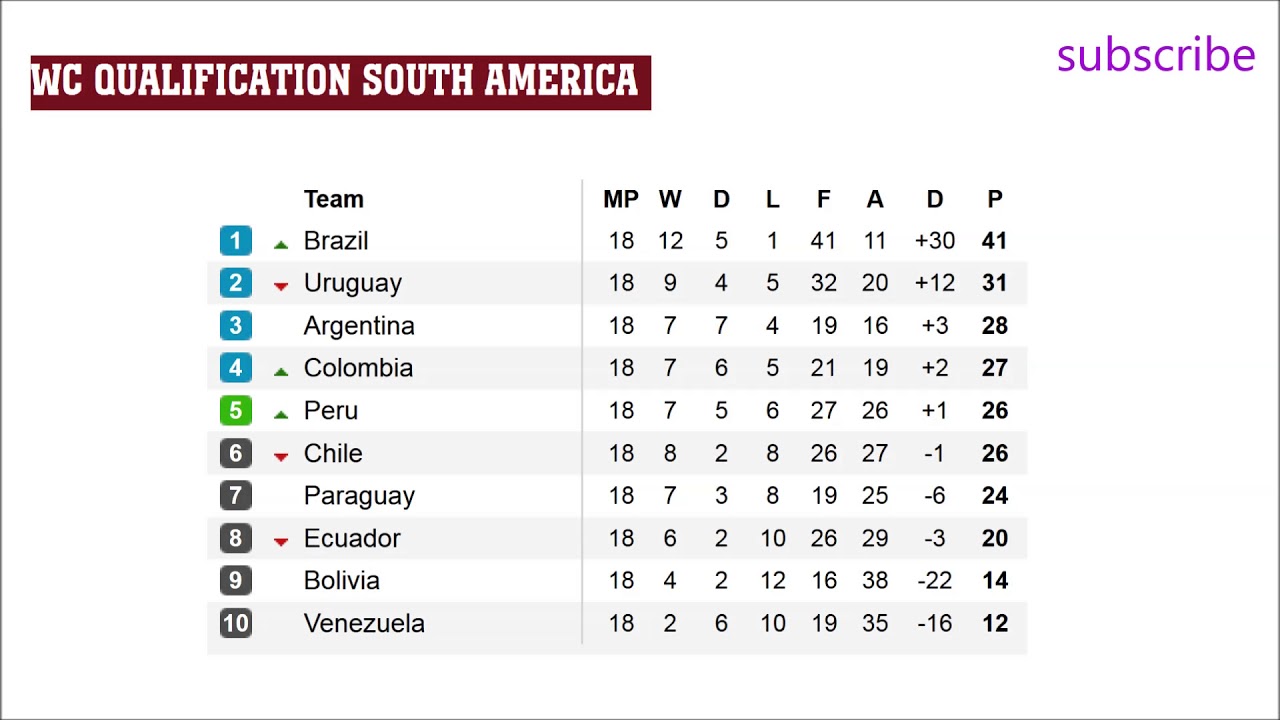Click the MP column header
The image size is (1280, 720).
pyautogui.click(x=620, y=199)
